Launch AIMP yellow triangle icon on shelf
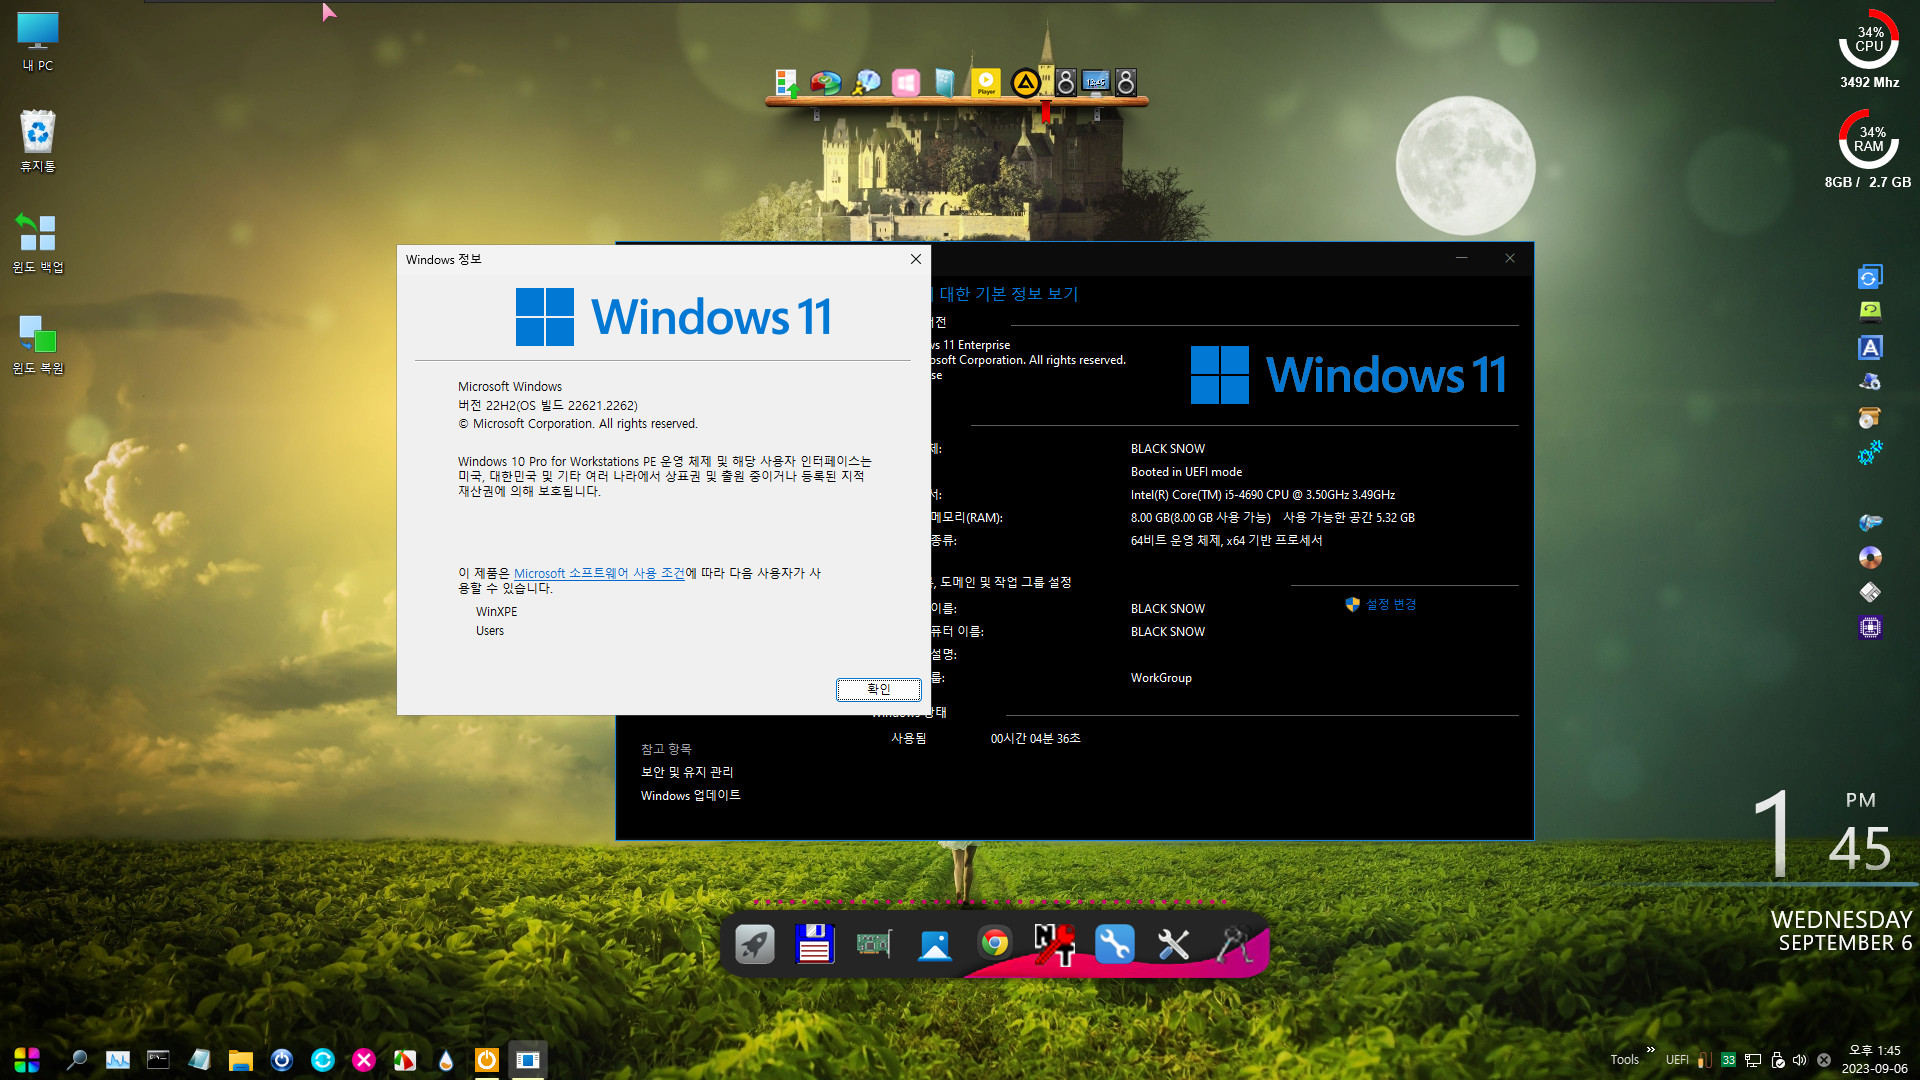 (1025, 82)
